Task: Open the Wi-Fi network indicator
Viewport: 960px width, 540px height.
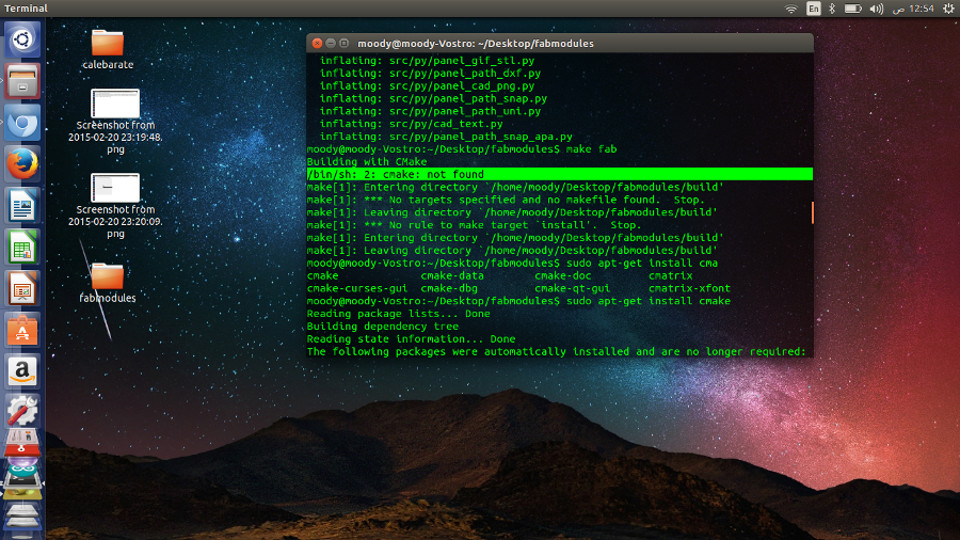Action: 791,9
